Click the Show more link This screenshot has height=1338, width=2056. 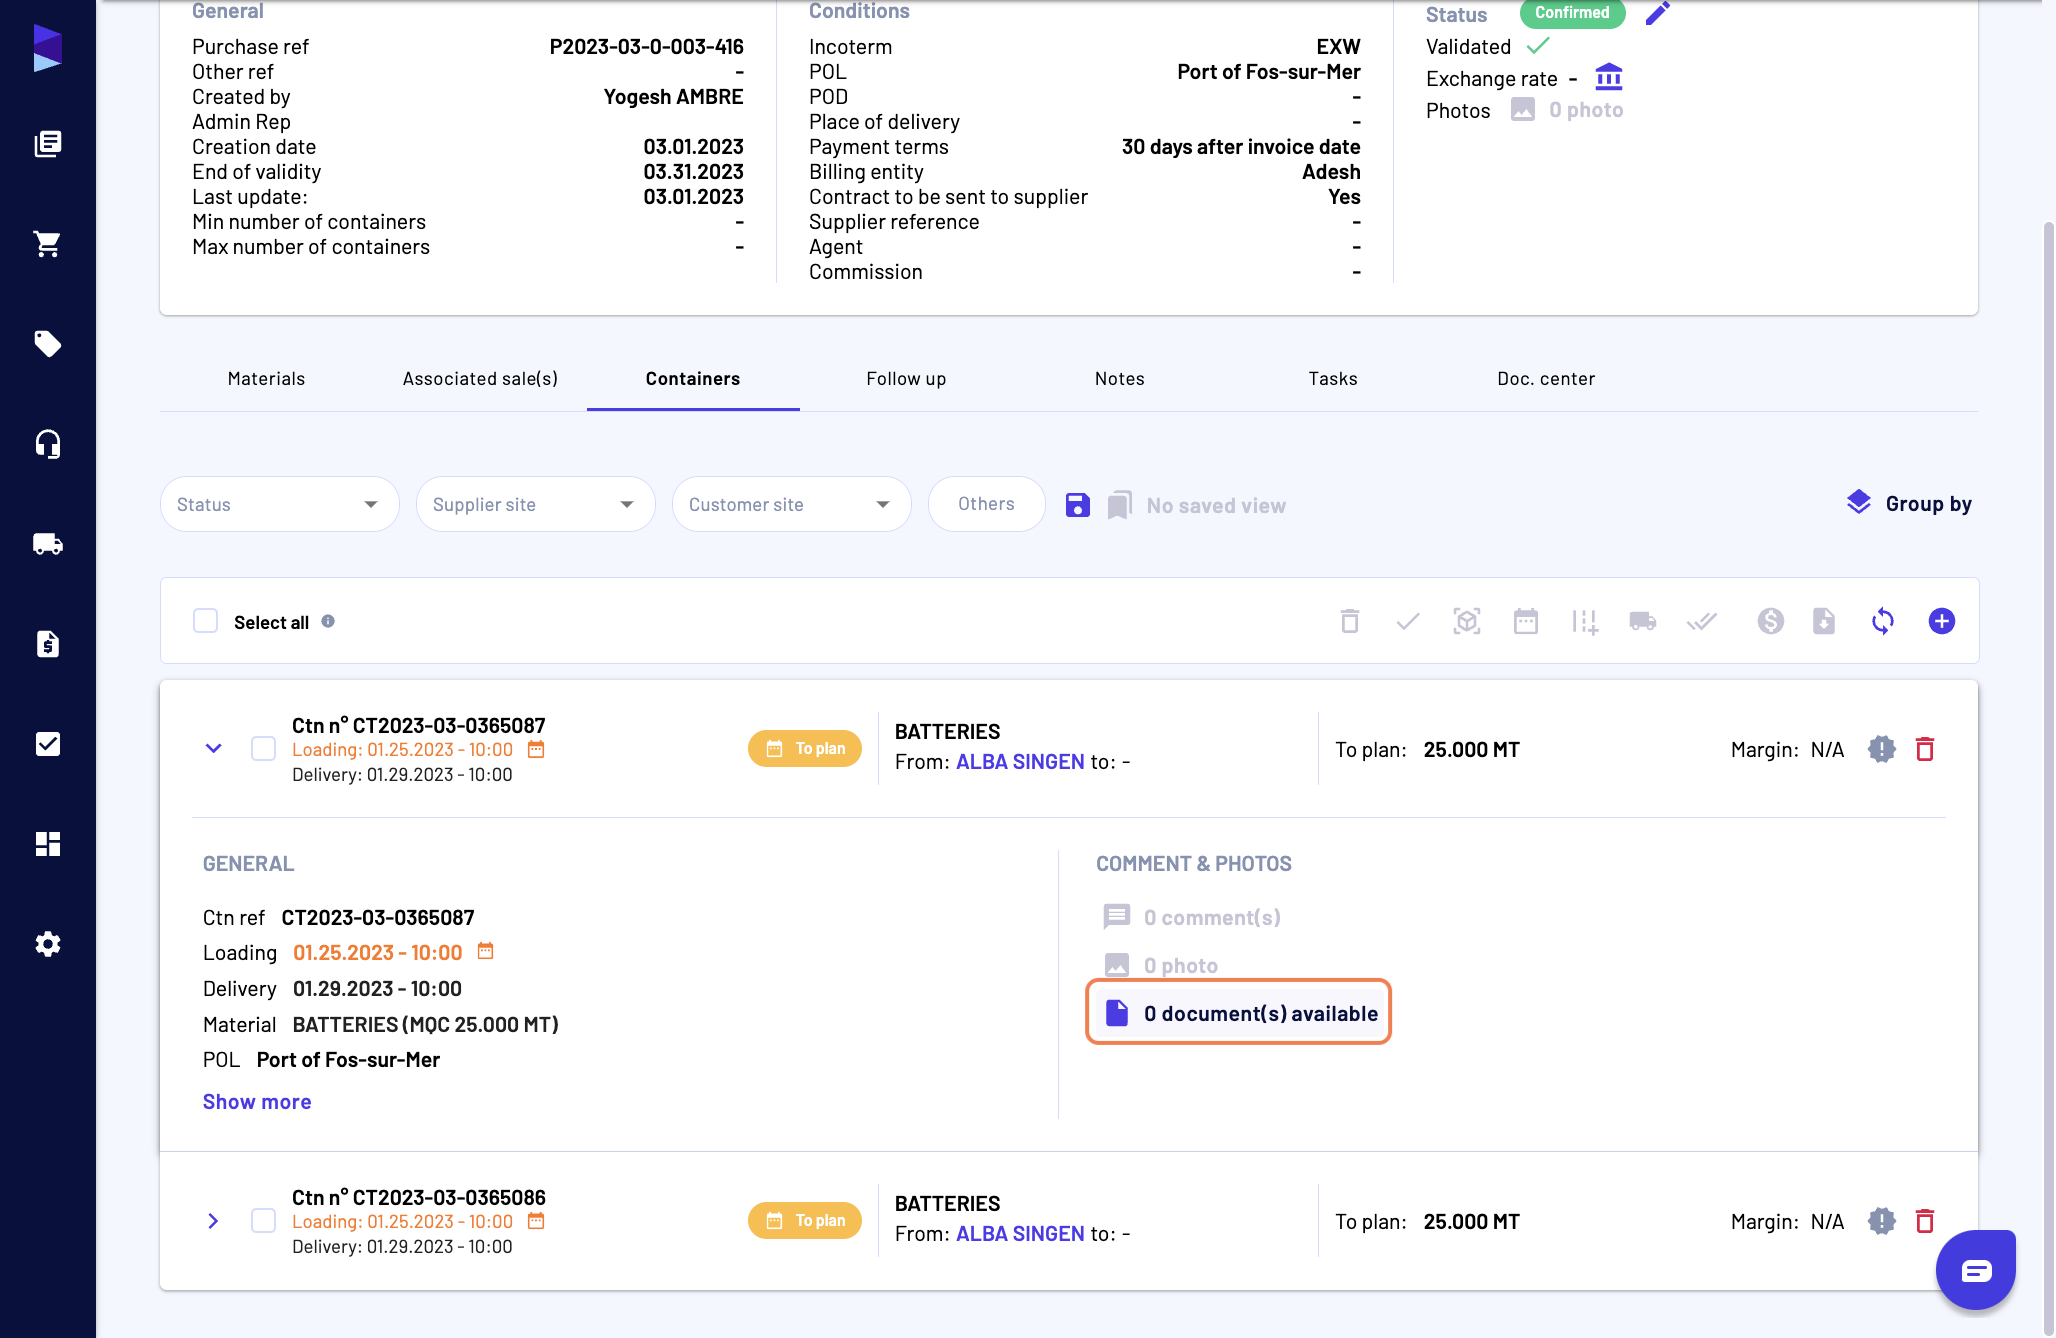click(x=257, y=1101)
